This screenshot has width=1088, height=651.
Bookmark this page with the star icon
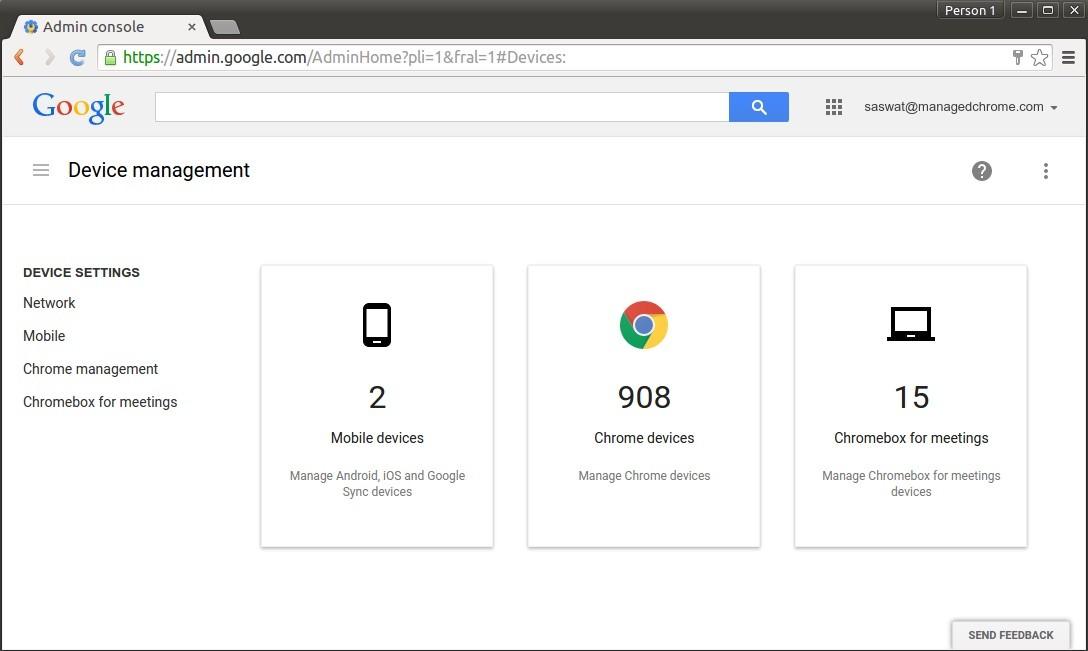(1039, 58)
